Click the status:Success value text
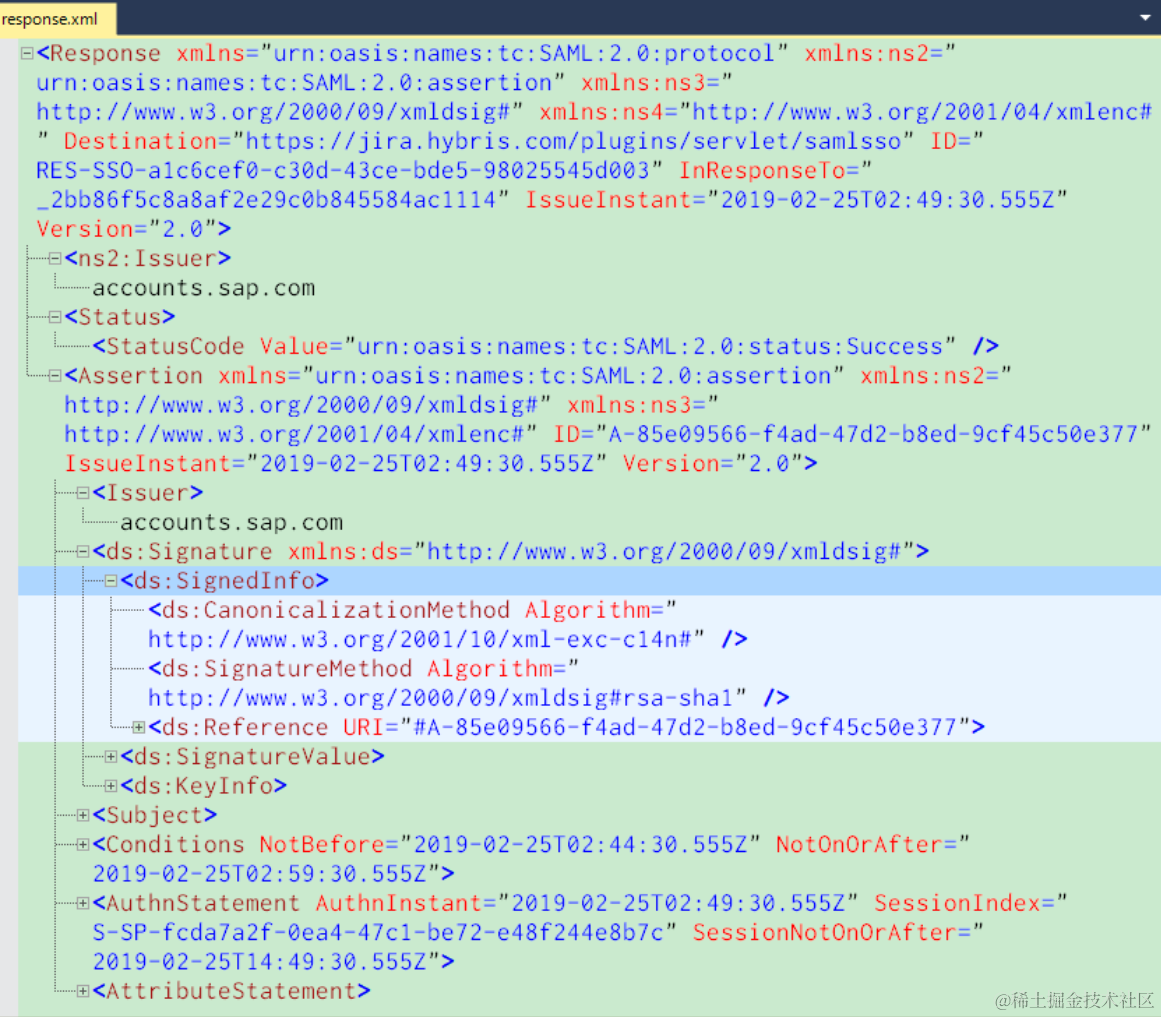1161x1017 pixels. coord(650,346)
